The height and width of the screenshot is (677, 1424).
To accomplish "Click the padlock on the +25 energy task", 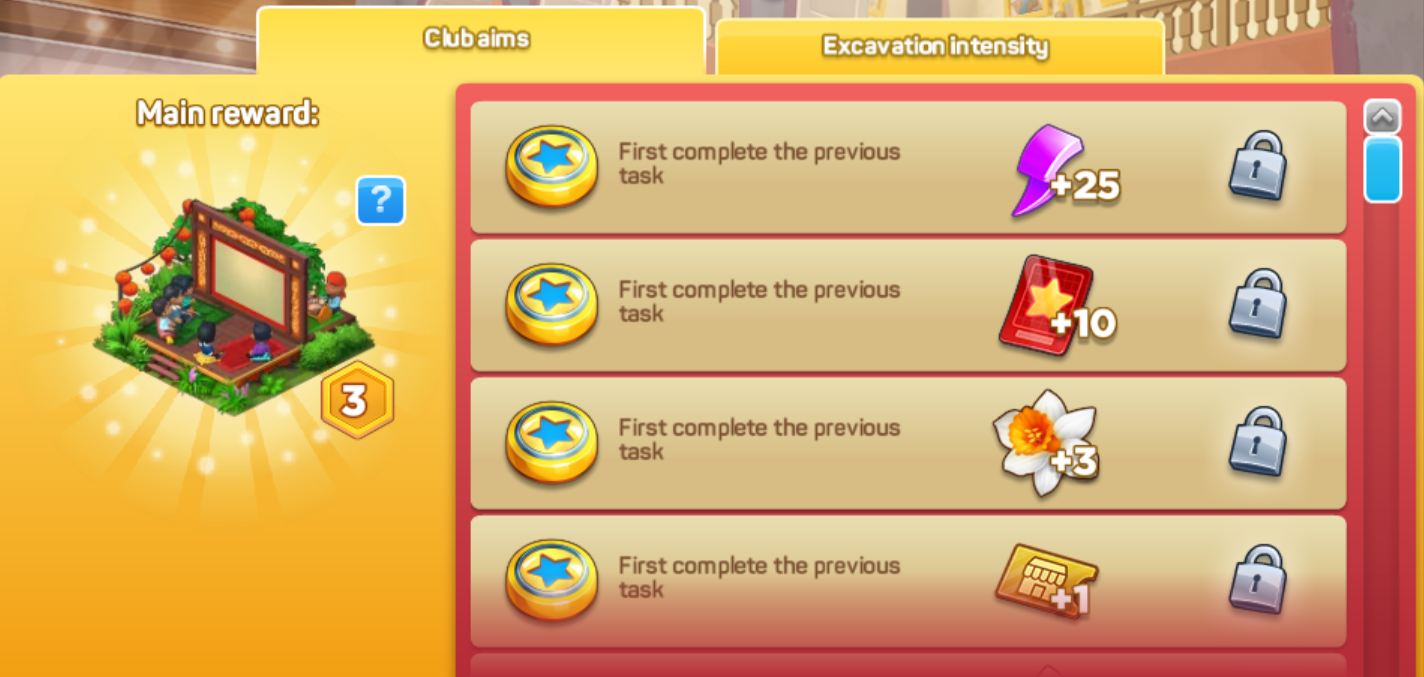I will click(1256, 165).
